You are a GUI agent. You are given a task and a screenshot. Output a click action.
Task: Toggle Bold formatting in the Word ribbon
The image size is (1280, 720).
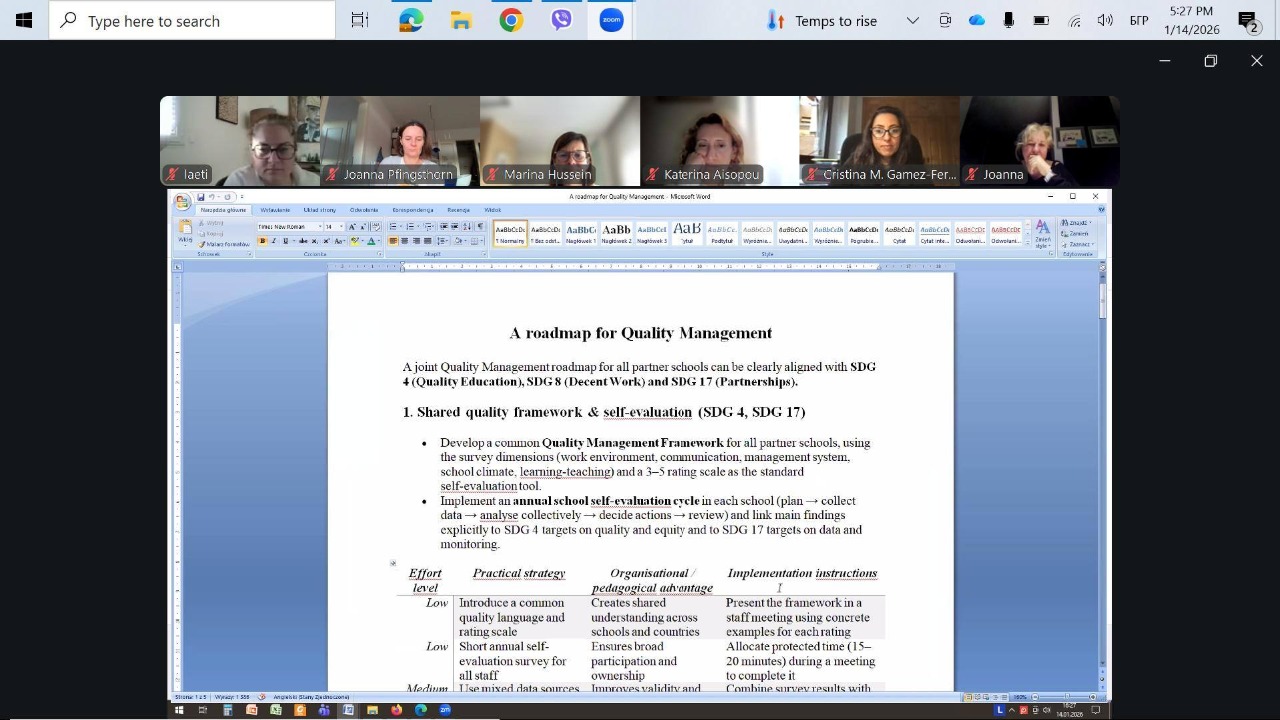[262, 241]
